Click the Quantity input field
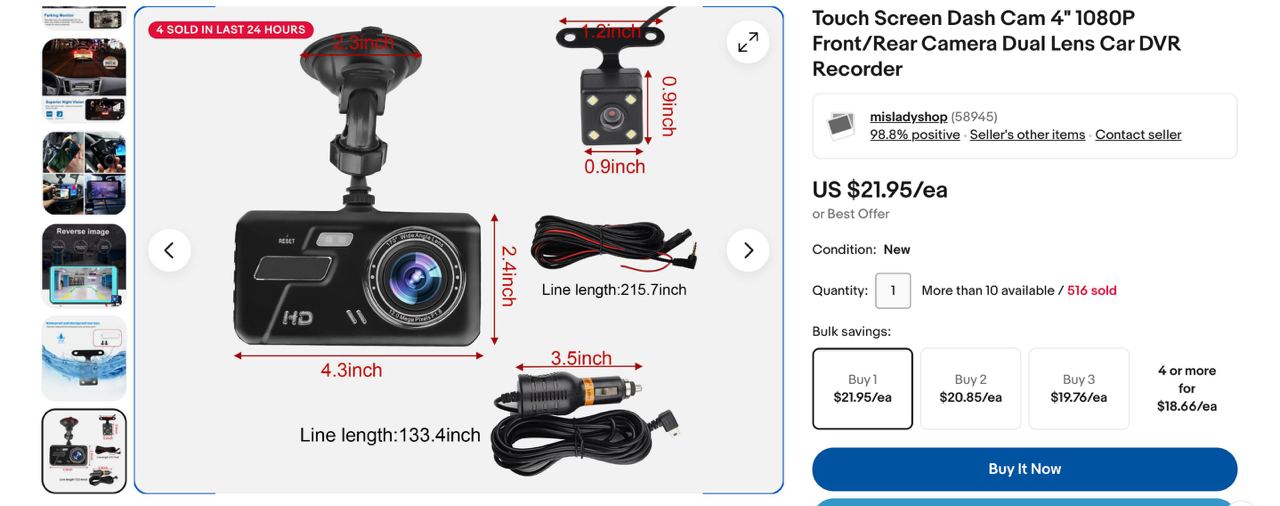1280x506 pixels. tap(893, 291)
